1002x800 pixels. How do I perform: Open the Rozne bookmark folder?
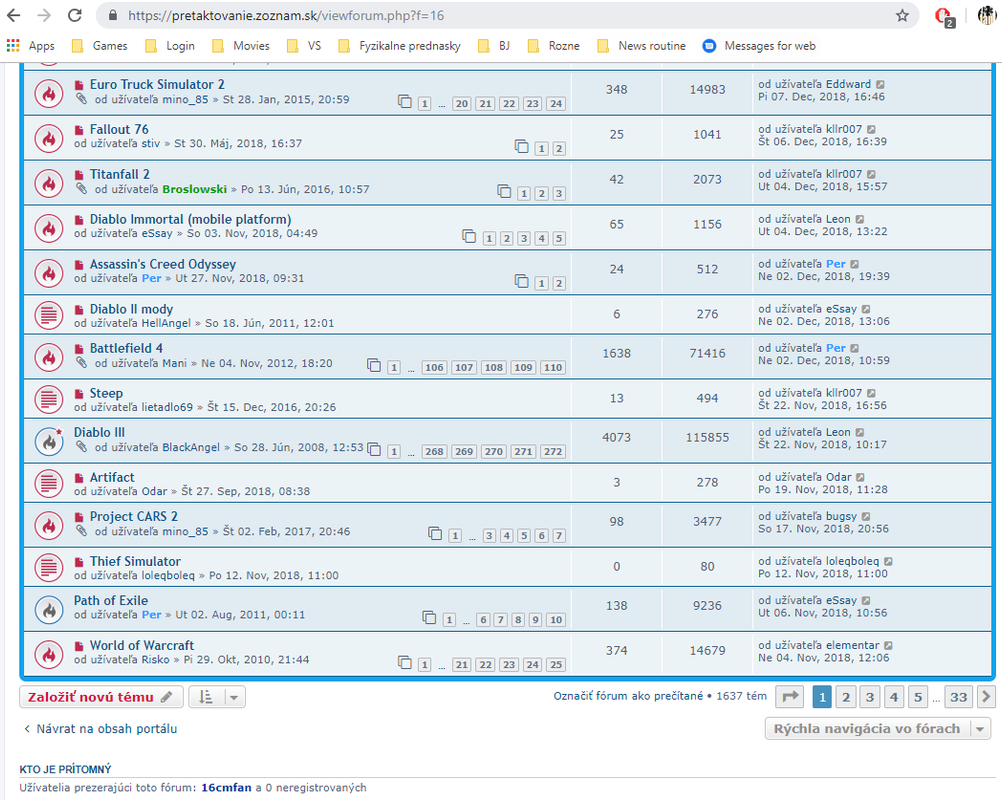[553, 45]
